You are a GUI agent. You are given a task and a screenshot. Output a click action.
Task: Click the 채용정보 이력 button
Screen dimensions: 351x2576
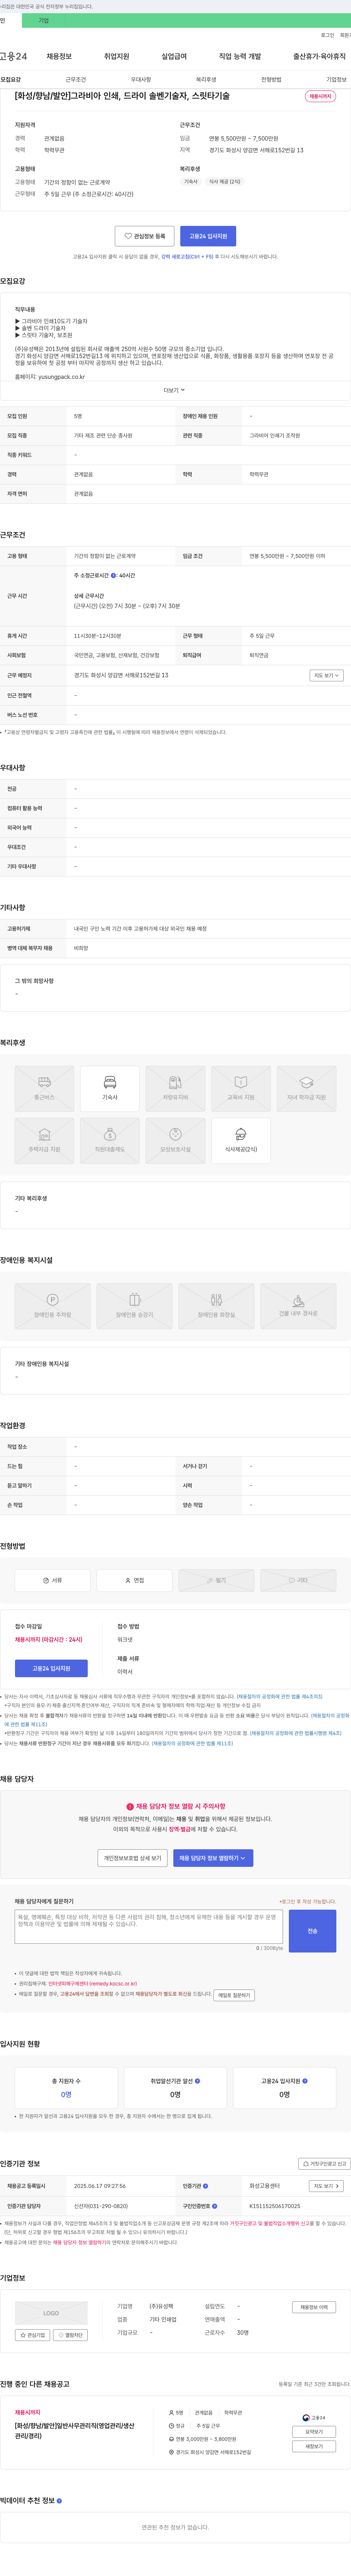point(314,2307)
